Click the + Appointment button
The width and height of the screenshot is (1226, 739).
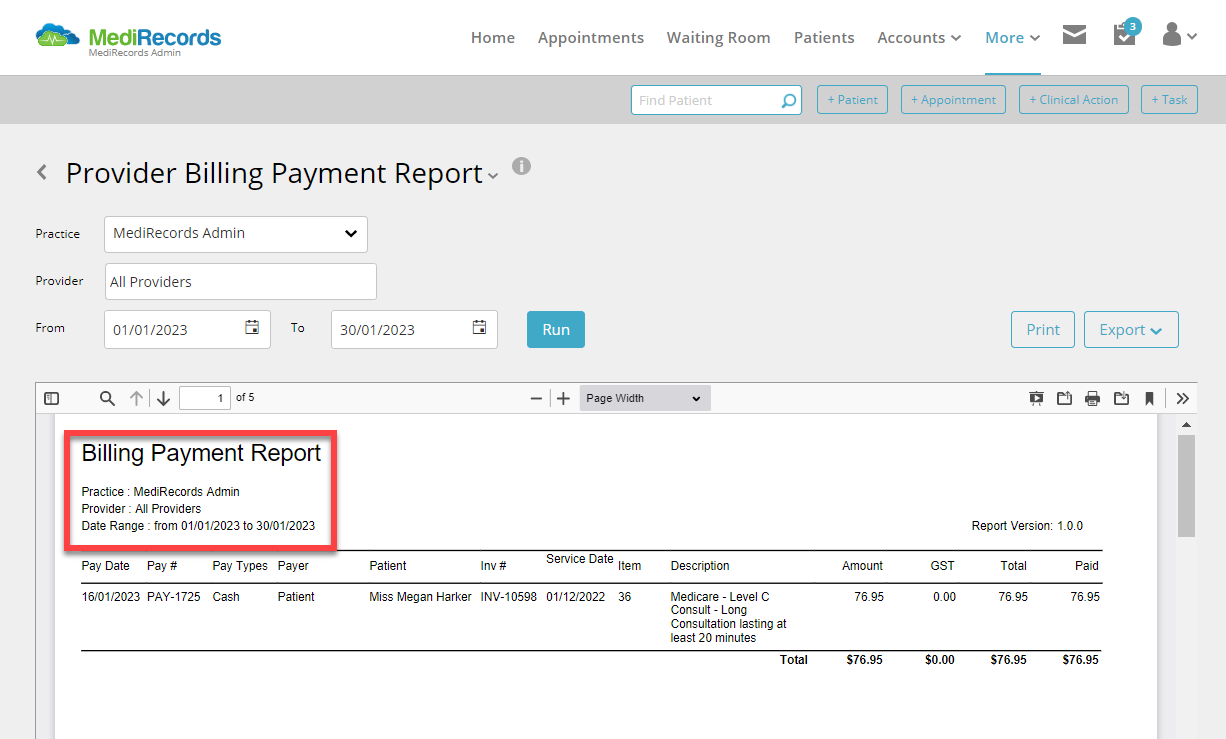953,100
